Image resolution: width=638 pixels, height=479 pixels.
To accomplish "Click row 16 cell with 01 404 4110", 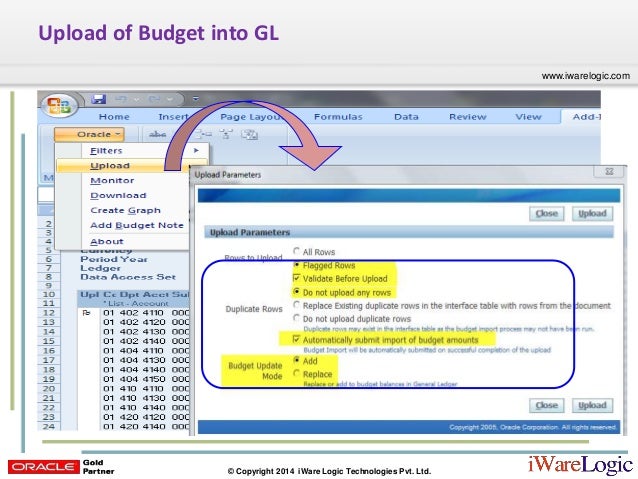I will (x=145, y=351).
